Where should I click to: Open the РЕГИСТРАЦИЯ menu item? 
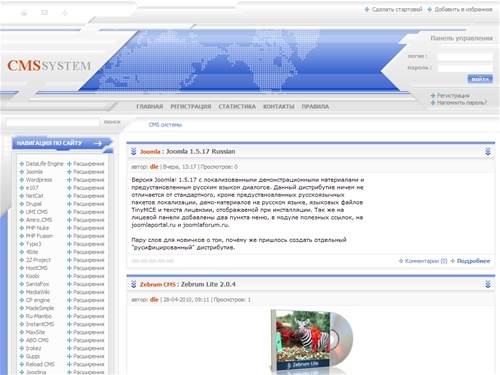pyautogui.click(x=191, y=107)
